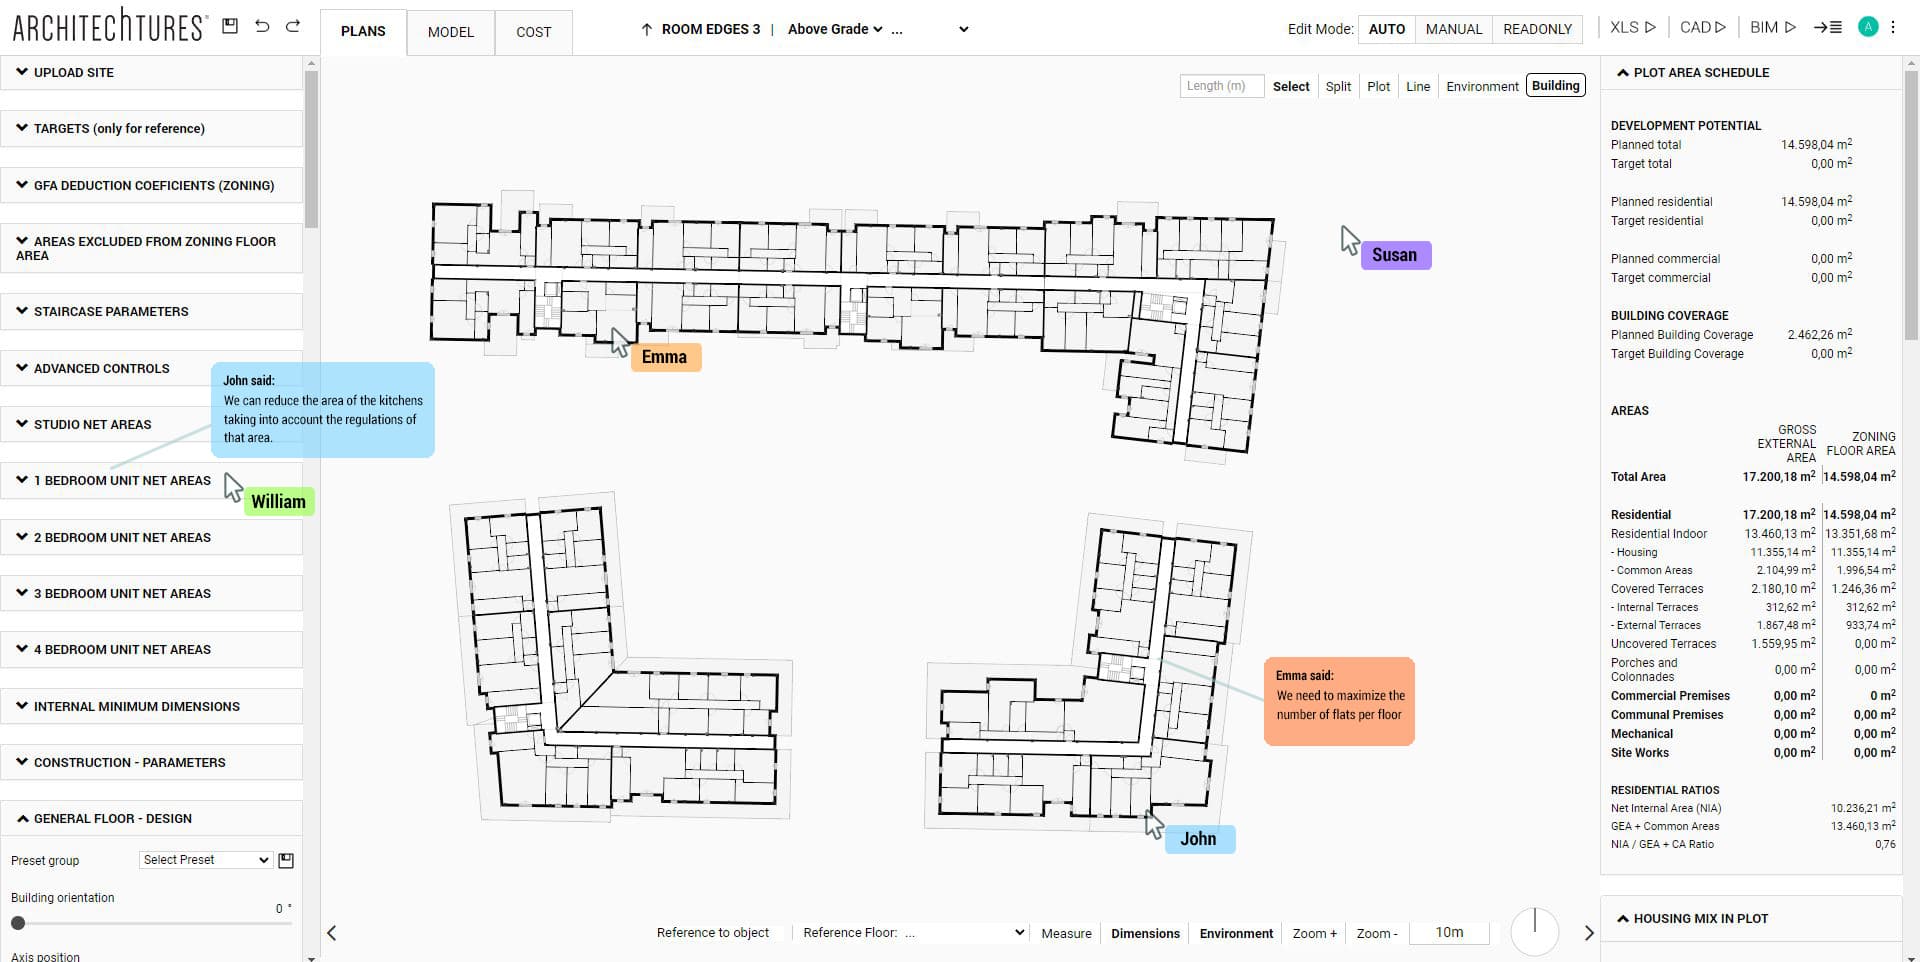Click the Redo icon
Image resolution: width=1920 pixels, height=962 pixels.
coord(293,27)
